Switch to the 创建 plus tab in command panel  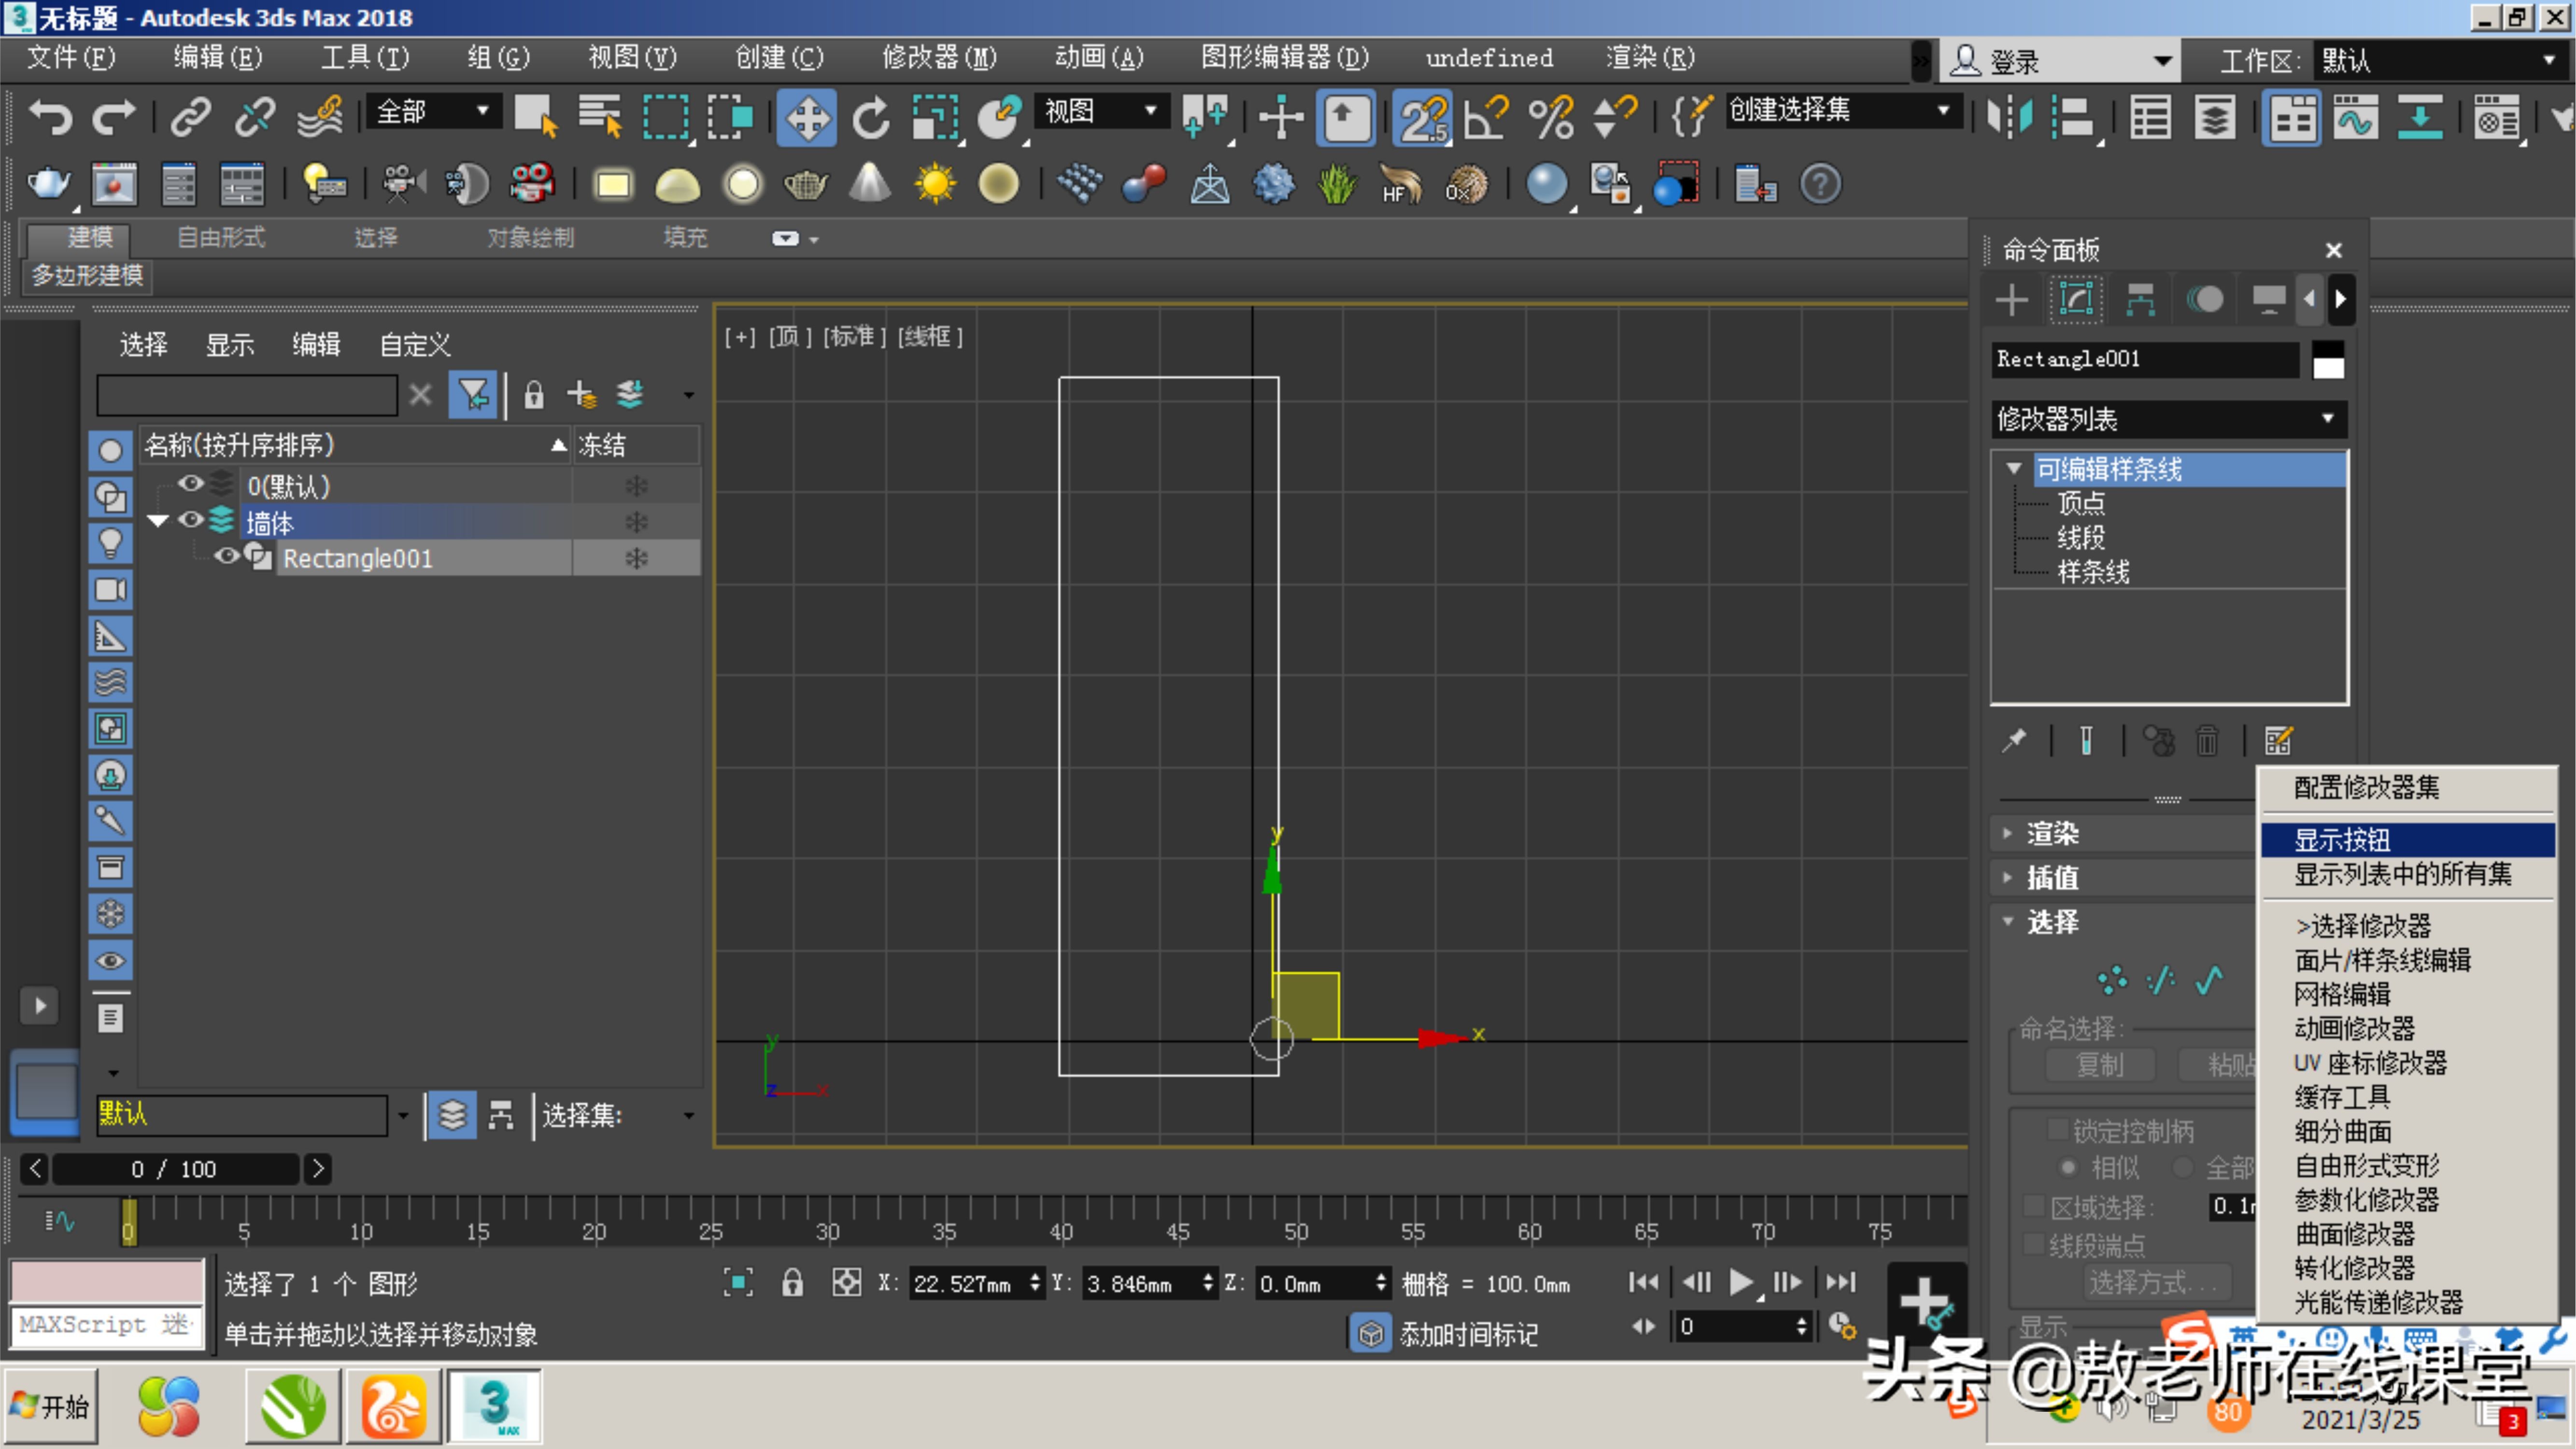(x=2012, y=299)
